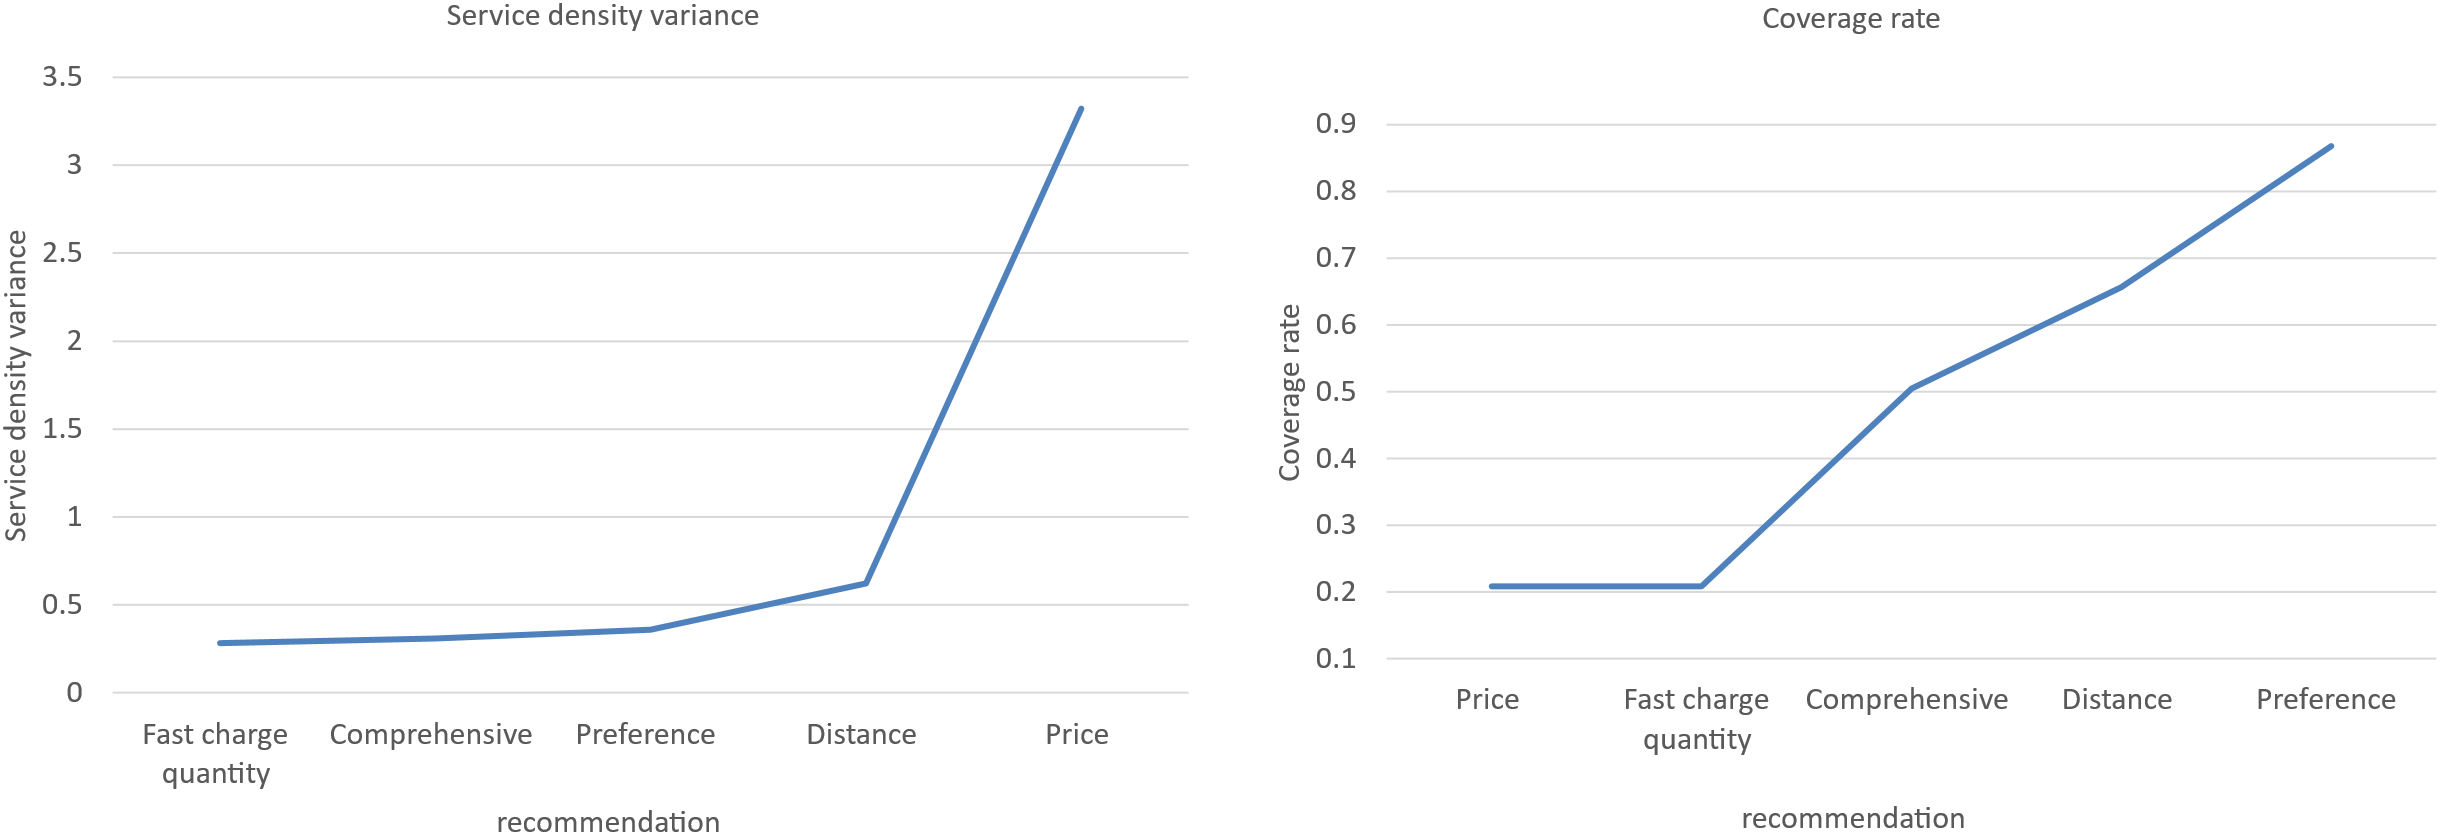The height and width of the screenshot is (835, 2440).
Task: Select the vertical "Coverage rate" axis title
Action: [x=1290, y=393]
